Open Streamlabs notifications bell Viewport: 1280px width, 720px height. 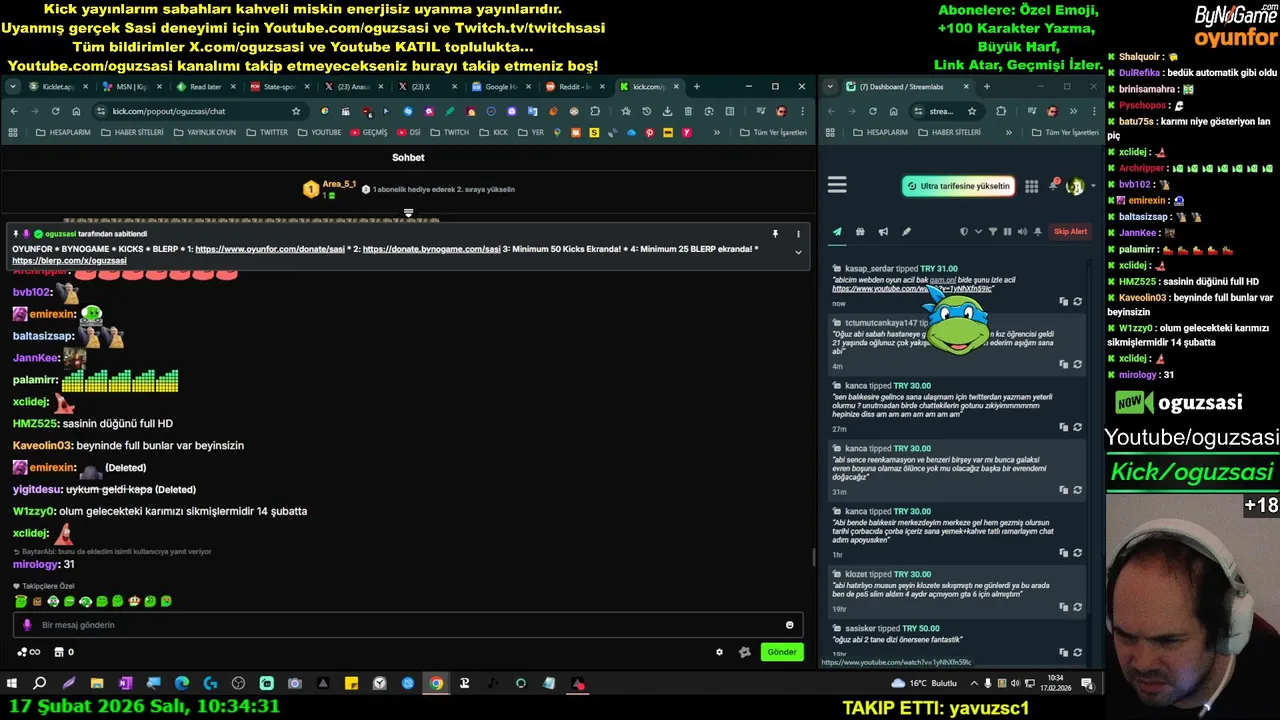[1054, 186]
